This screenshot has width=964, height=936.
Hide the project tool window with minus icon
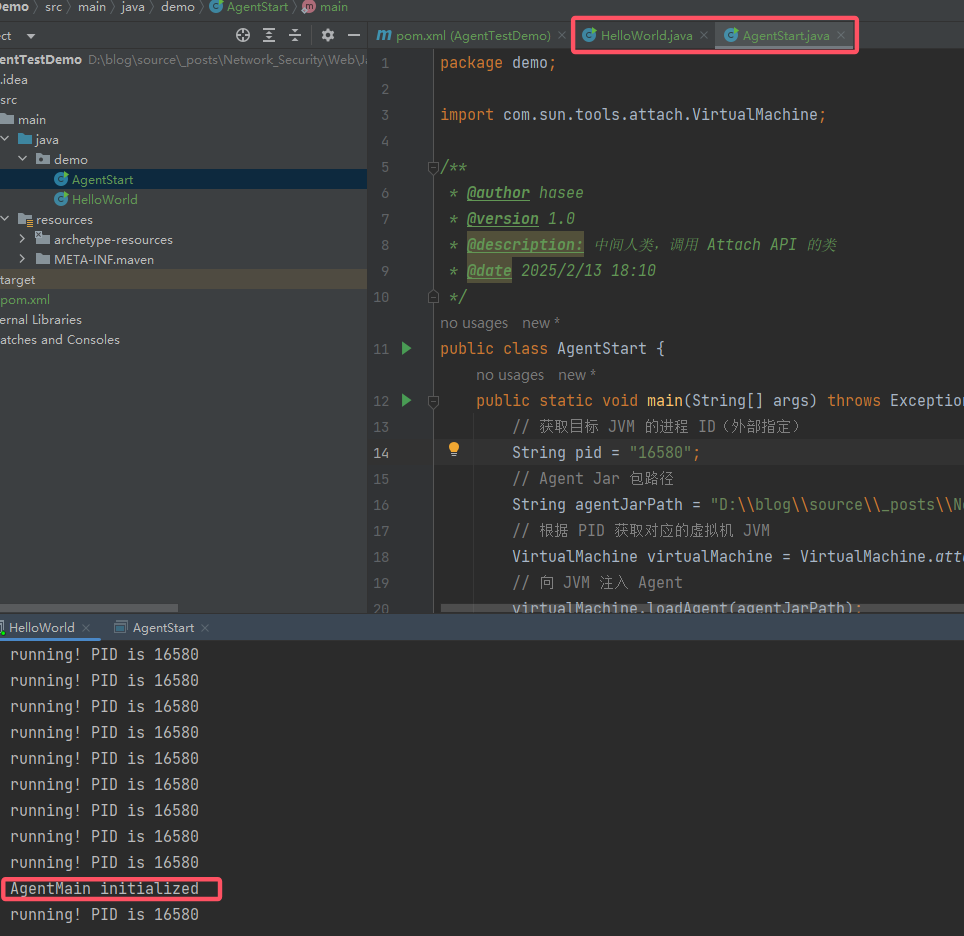pyautogui.click(x=354, y=35)
